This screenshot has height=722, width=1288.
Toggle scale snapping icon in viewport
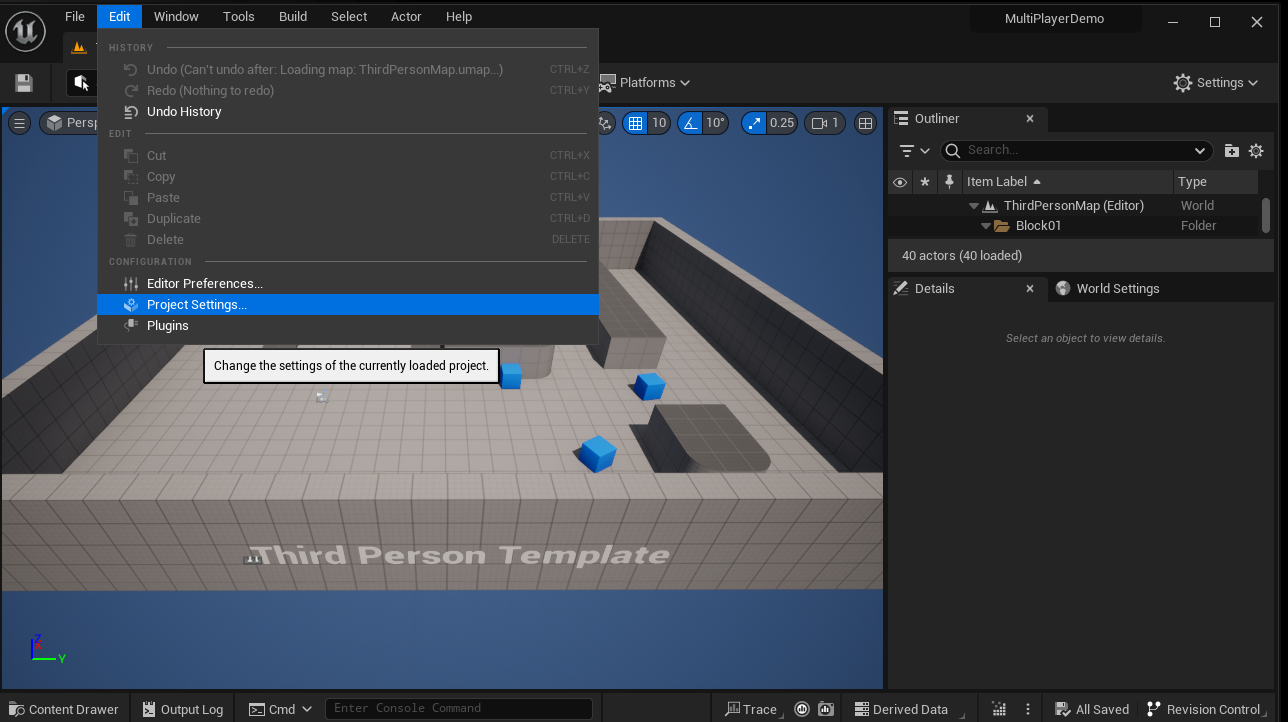(x=754, y=123)
